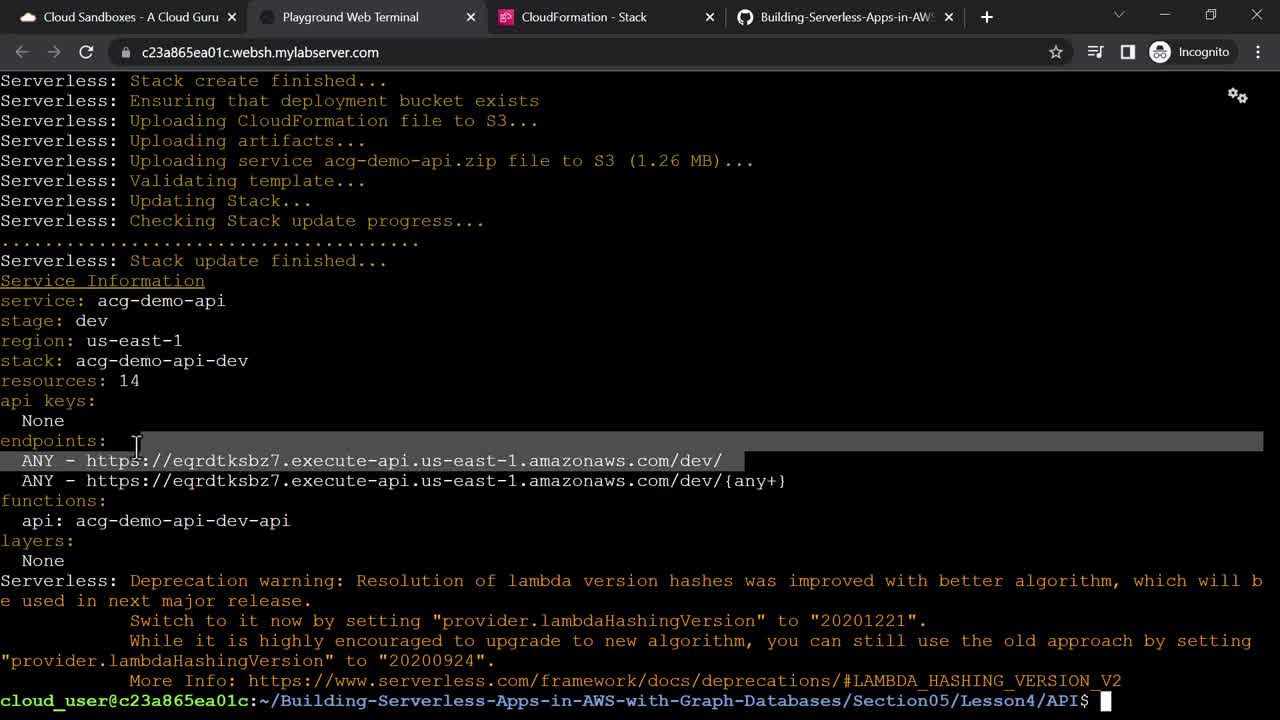This screenshot has width=1280, height=720.
Task: Click the 'Deprecation warning' message line
Action: pyautogui.click(x=631, y=581)
